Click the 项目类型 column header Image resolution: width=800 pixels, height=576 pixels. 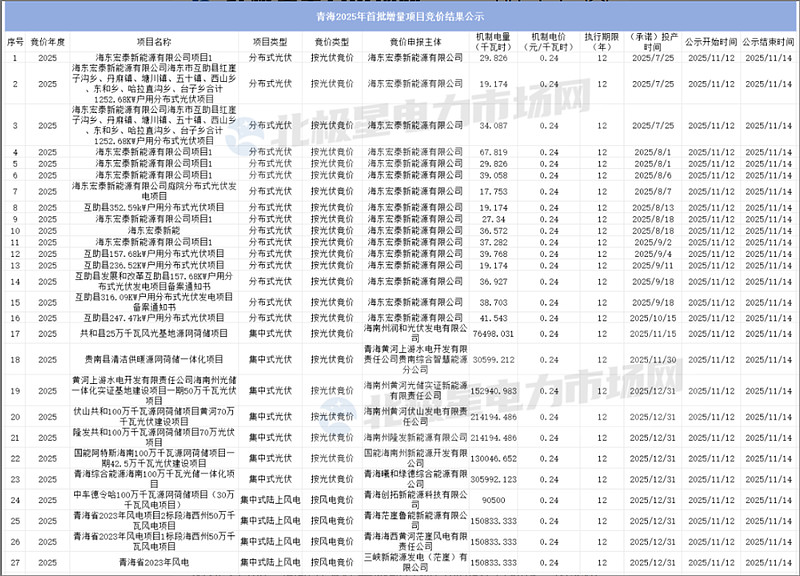tap(270, 42)
